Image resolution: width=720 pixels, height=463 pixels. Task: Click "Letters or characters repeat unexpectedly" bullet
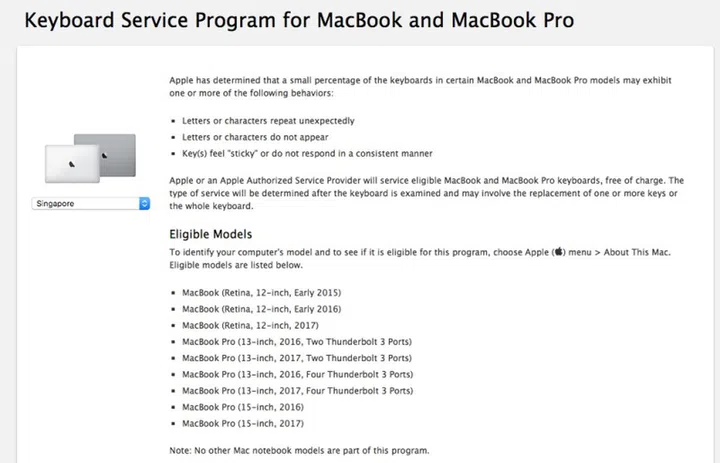coord(268,121)
